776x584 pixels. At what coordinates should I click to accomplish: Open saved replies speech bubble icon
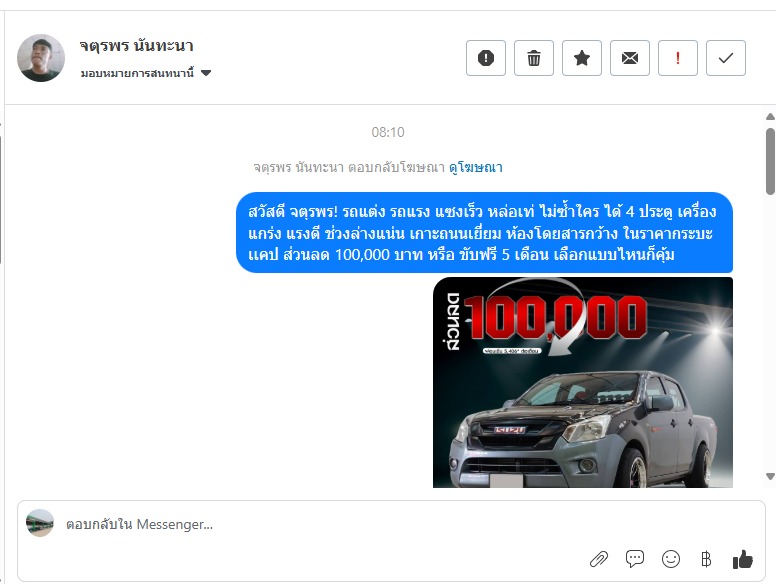click(x=635, y=559)
